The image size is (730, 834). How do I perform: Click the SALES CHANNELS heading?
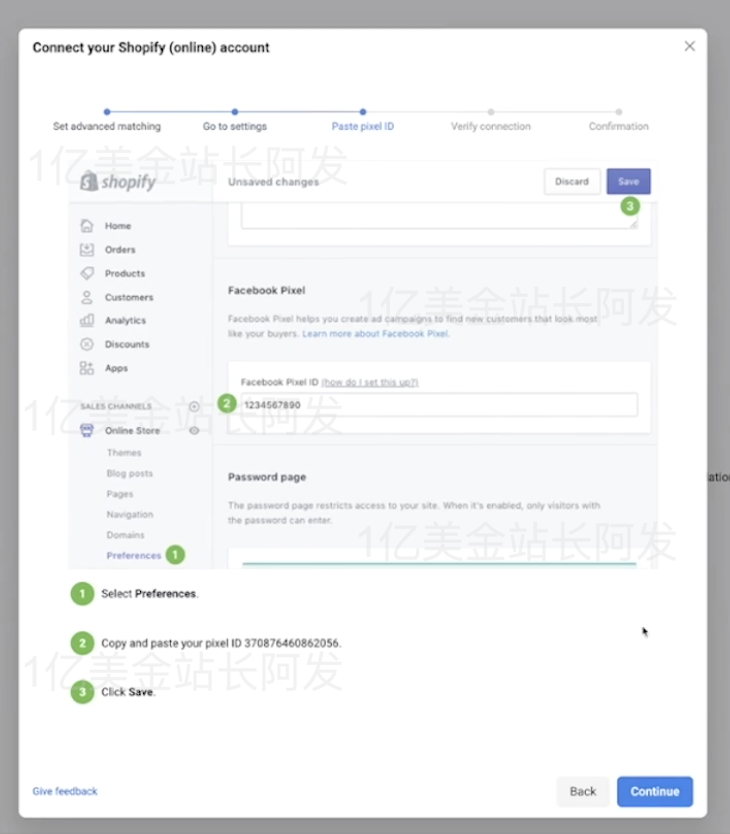point(115,406)
